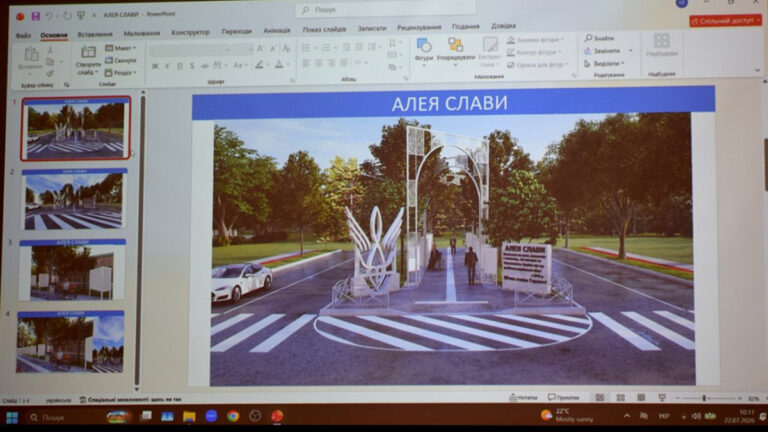The image size is (768, 432).
Task: Click the Copy icon in the clipboard group
Action: (50, 62)
